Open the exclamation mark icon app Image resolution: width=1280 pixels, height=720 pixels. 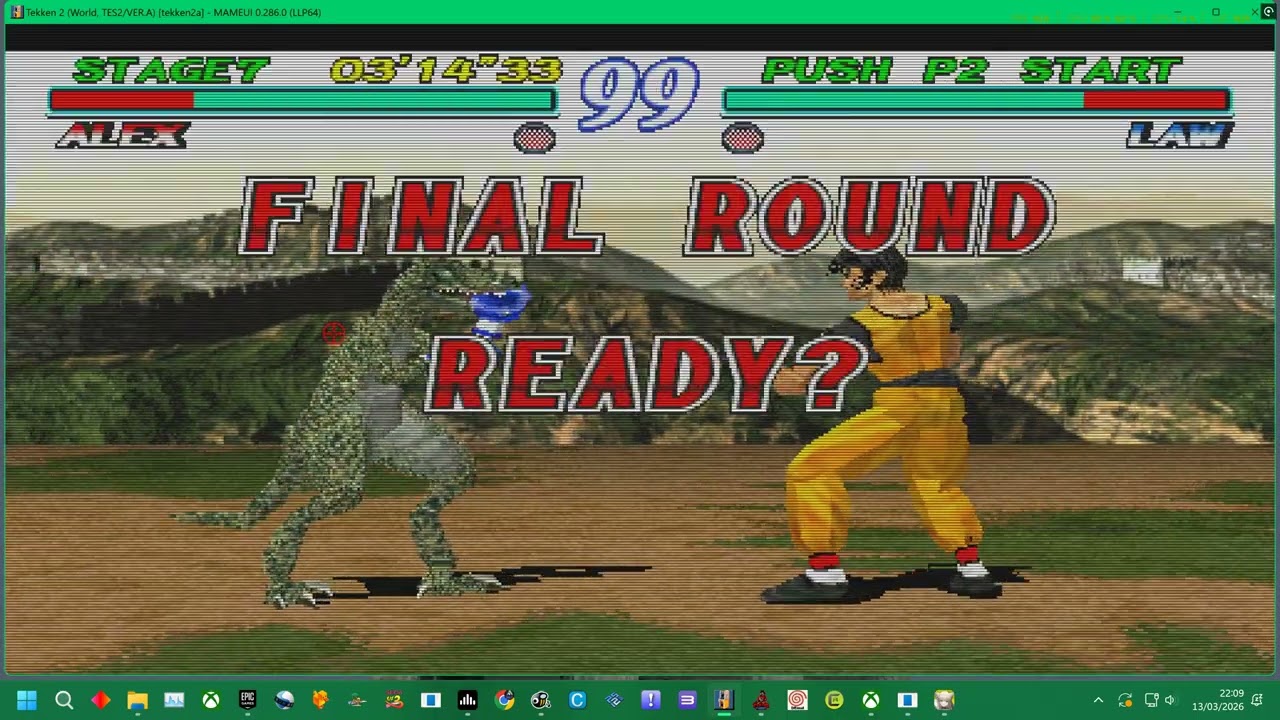(651, 700)
